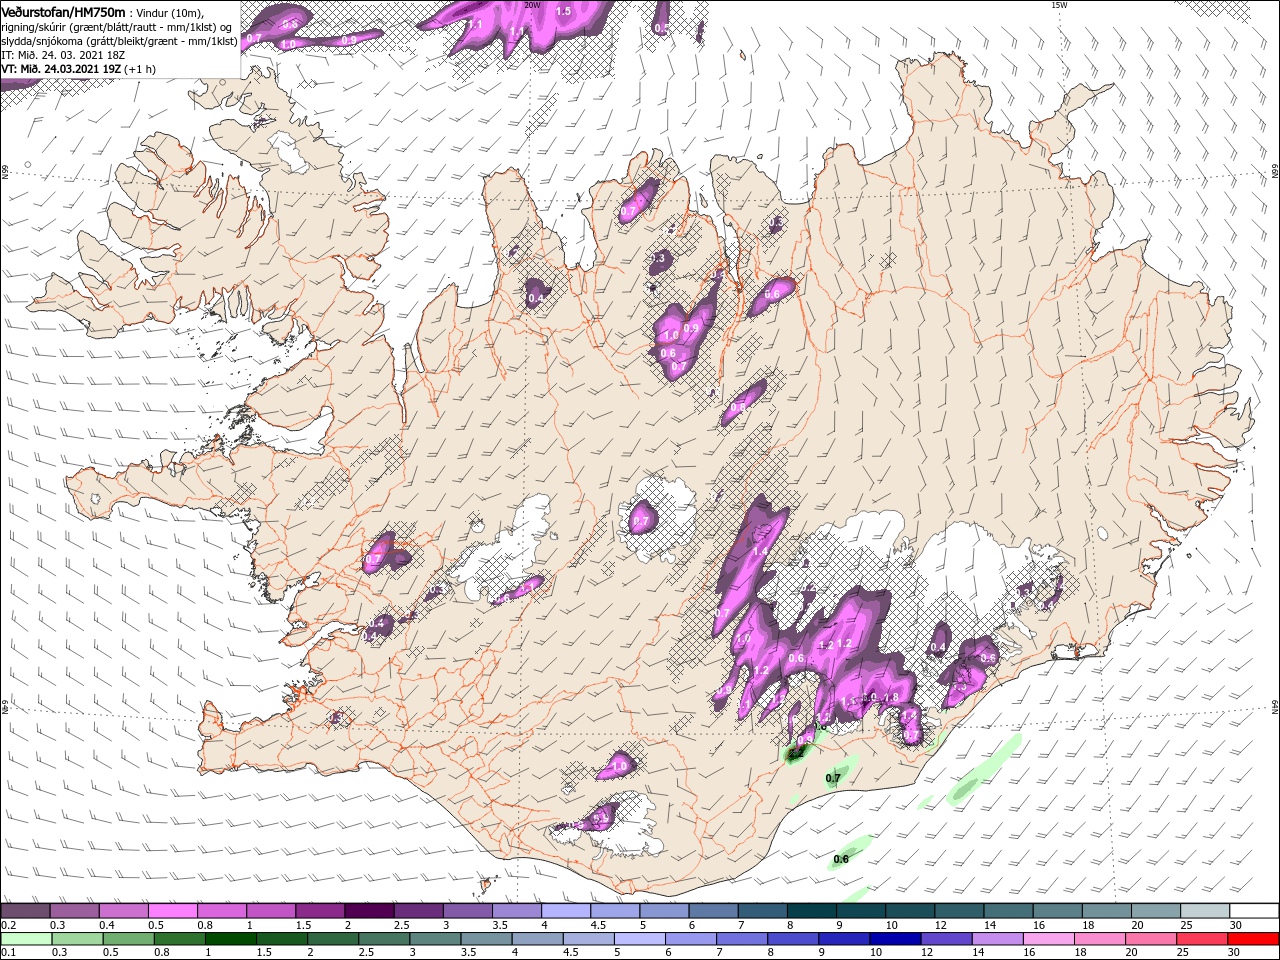
Task: Pick the dark blue 10 swatch on the lower scale
Action: tap(893, 939)
